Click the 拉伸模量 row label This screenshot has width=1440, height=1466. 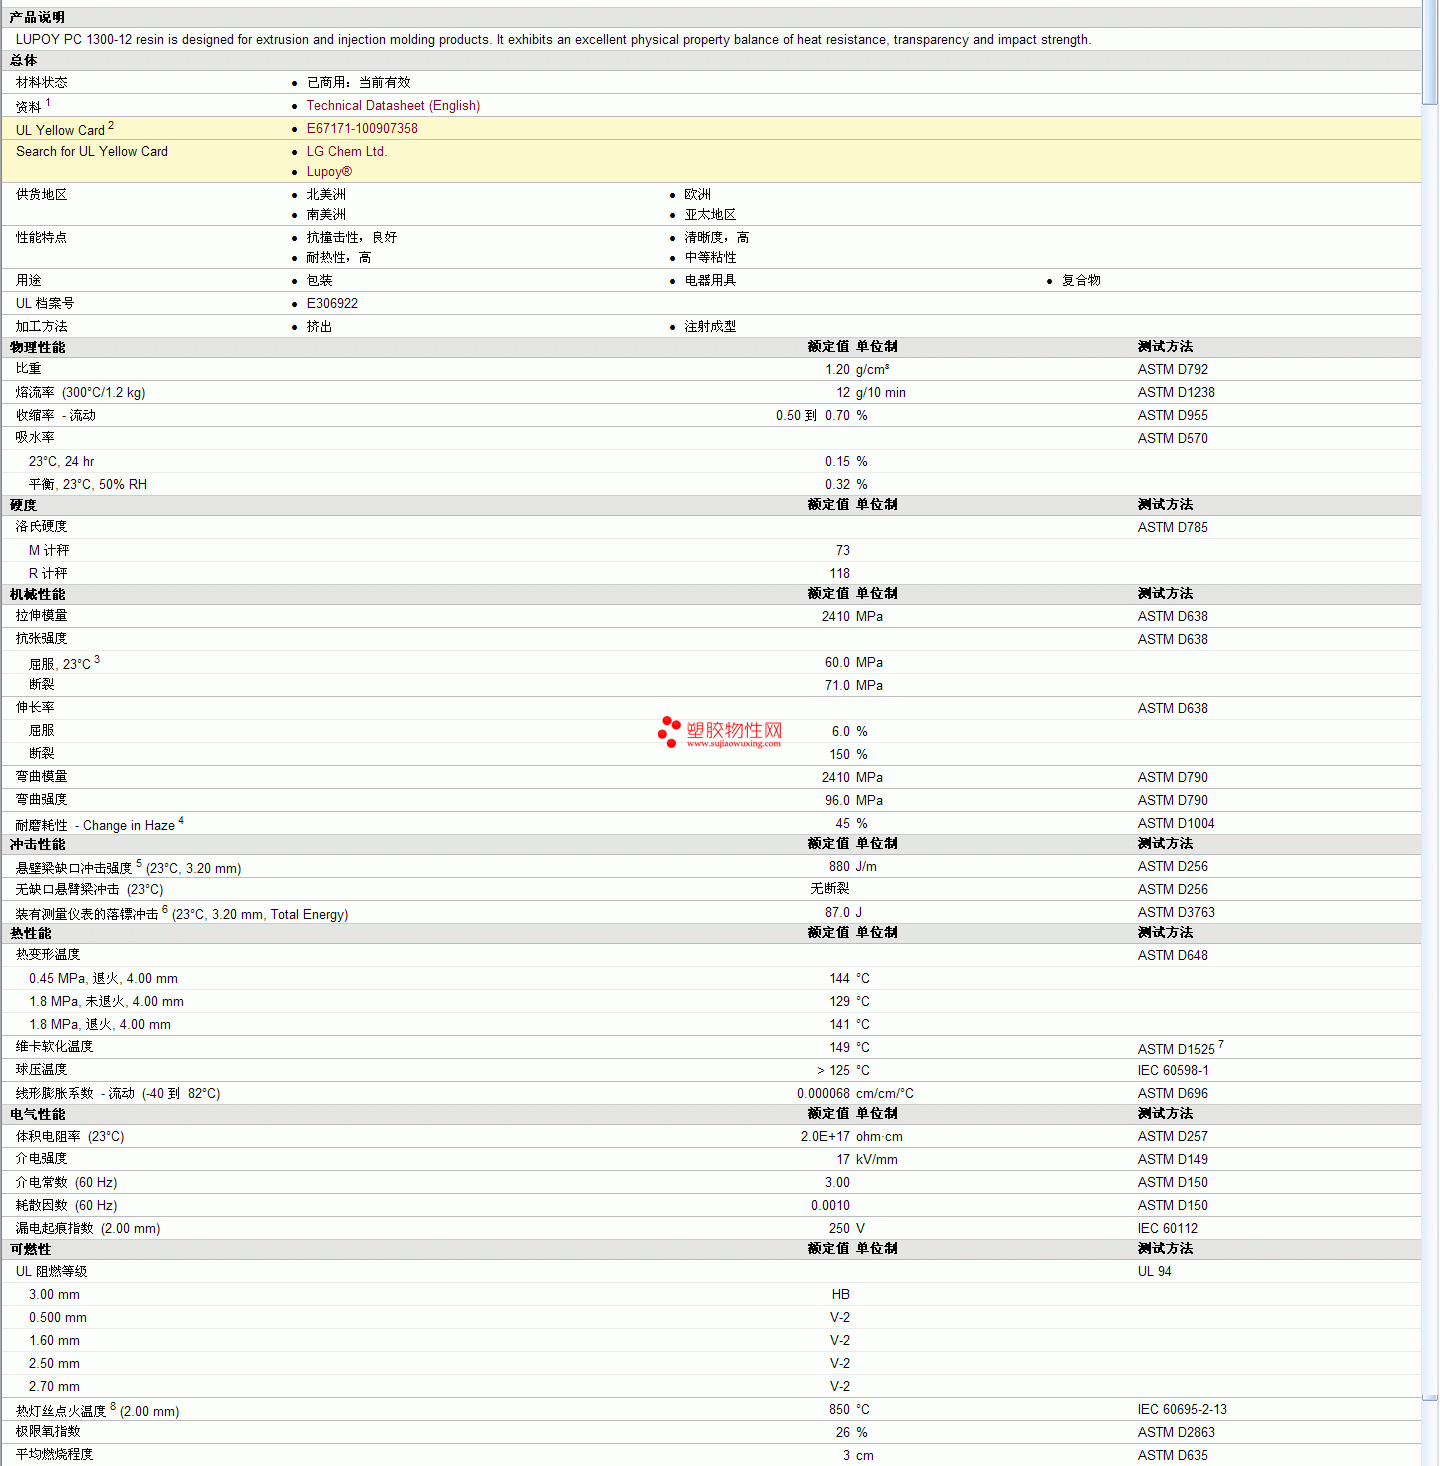[x=41, y=616]
